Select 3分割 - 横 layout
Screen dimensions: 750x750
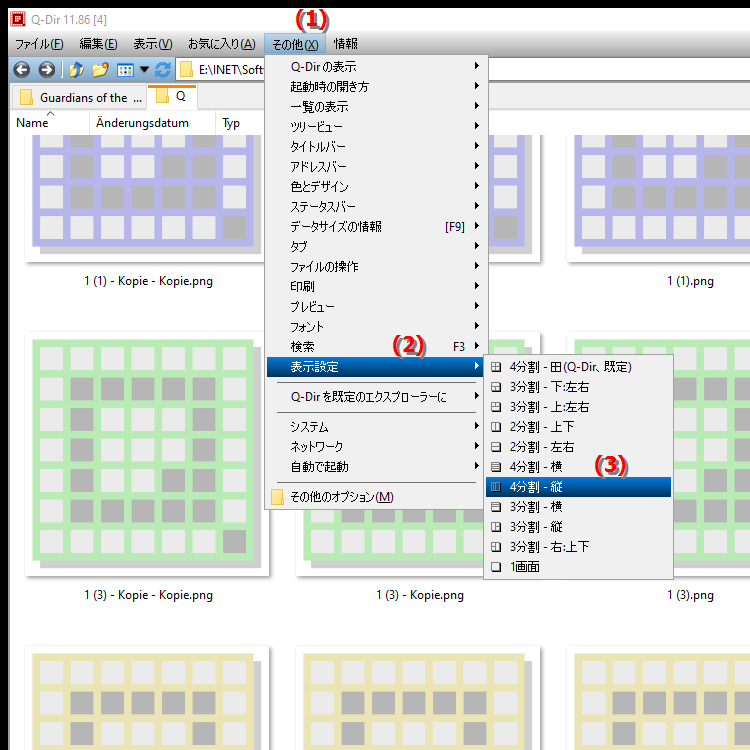click(578, 507)
